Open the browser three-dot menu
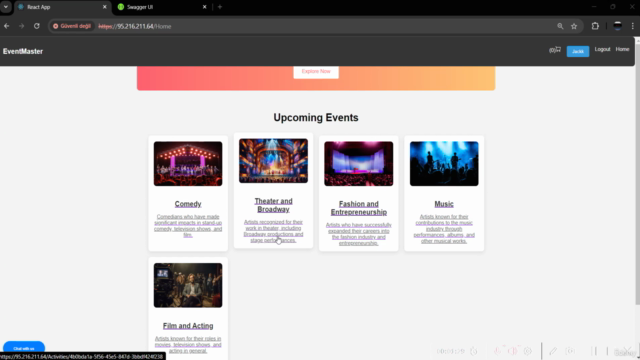The width and height of the screenshot is (640, 360). [x=633, y=26]
